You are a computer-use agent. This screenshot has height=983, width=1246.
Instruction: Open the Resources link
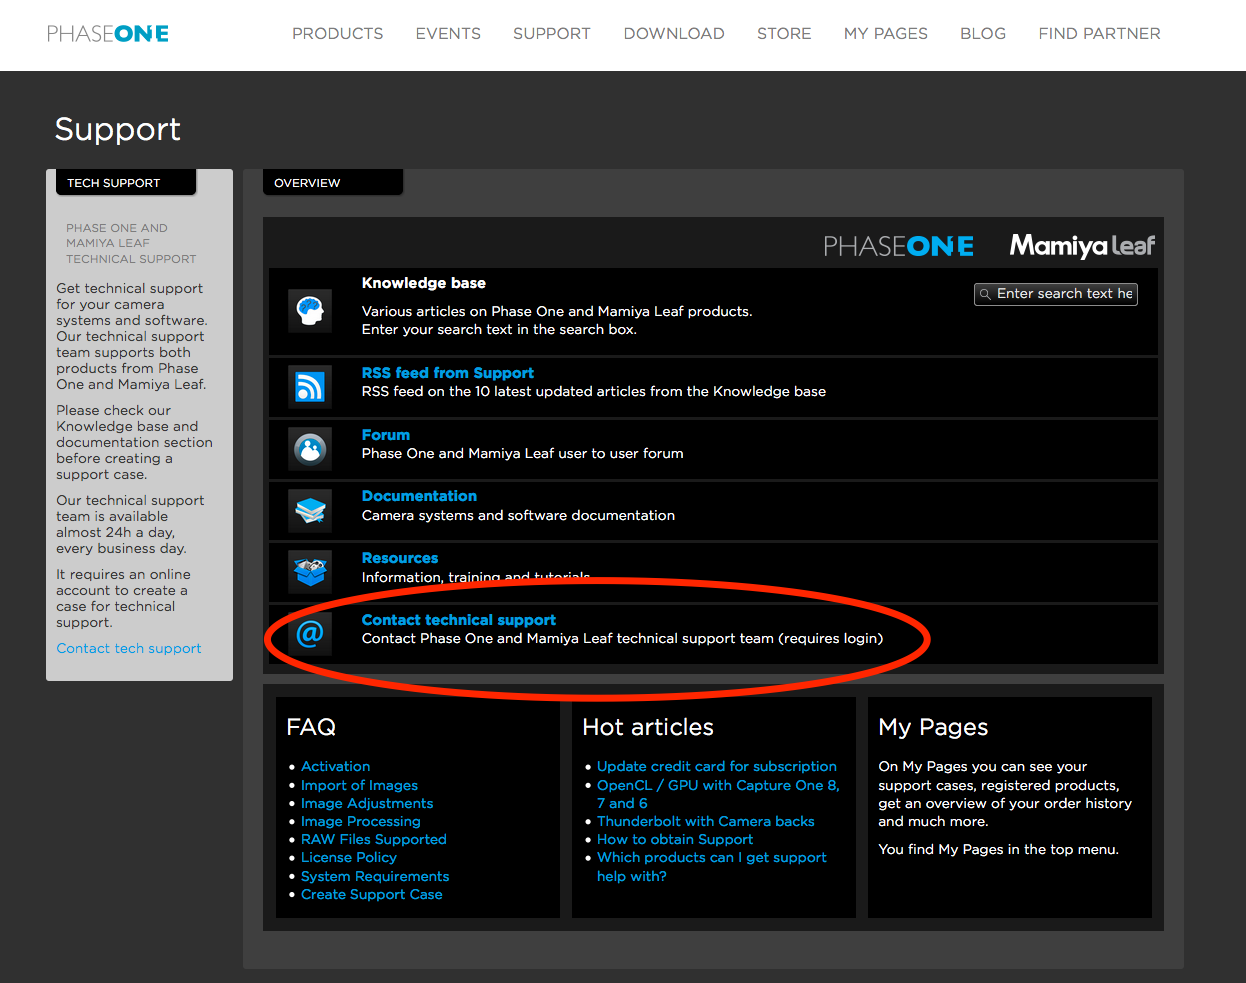(400, 558)
